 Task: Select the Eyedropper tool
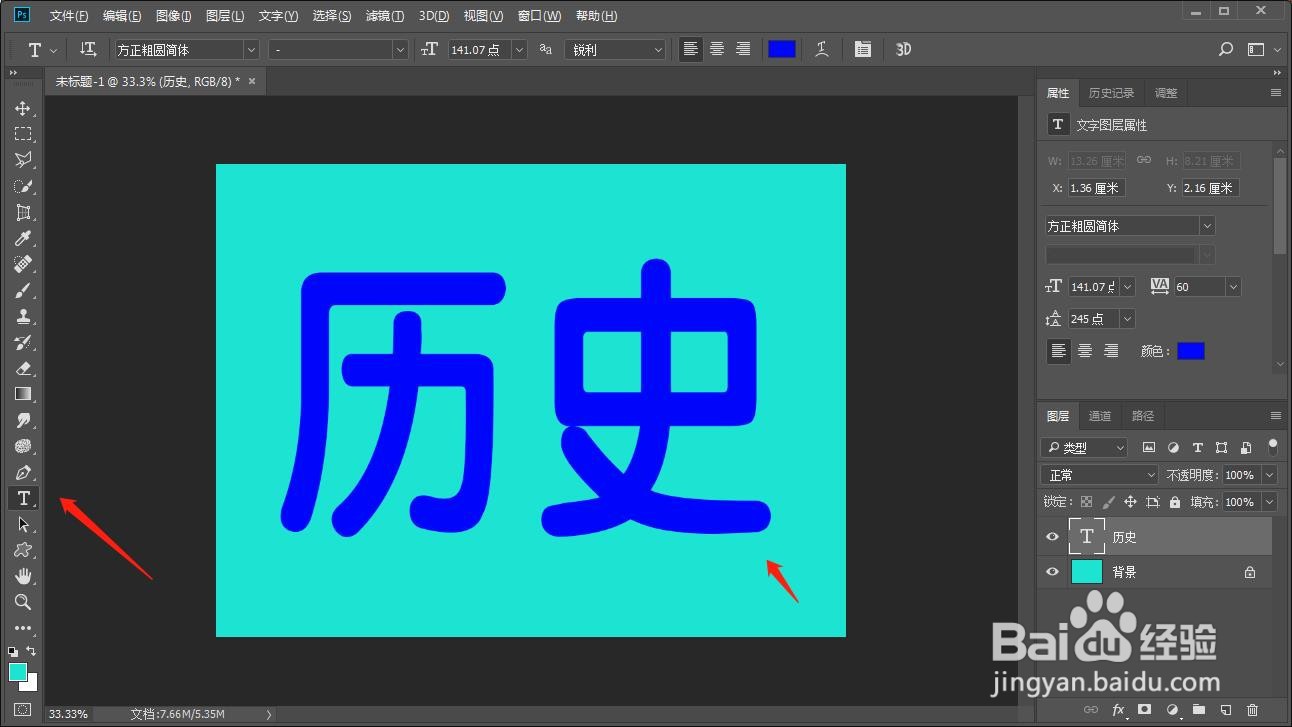tap(23, 238)
